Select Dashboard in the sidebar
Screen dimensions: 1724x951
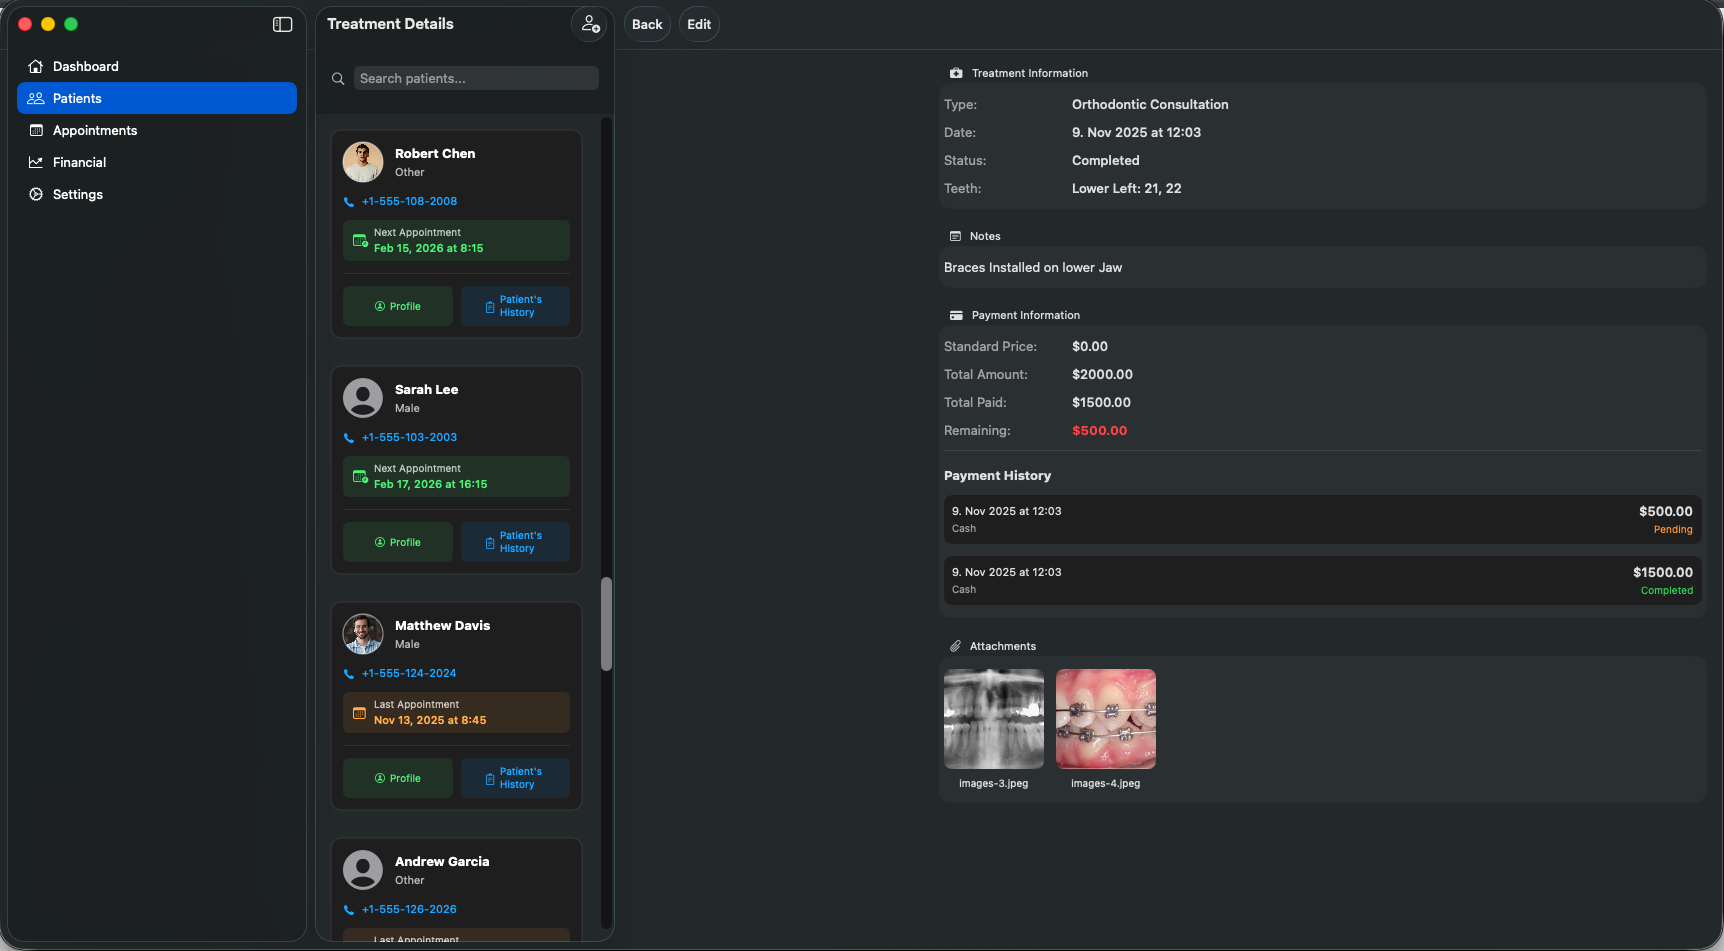tap(86, 66)
